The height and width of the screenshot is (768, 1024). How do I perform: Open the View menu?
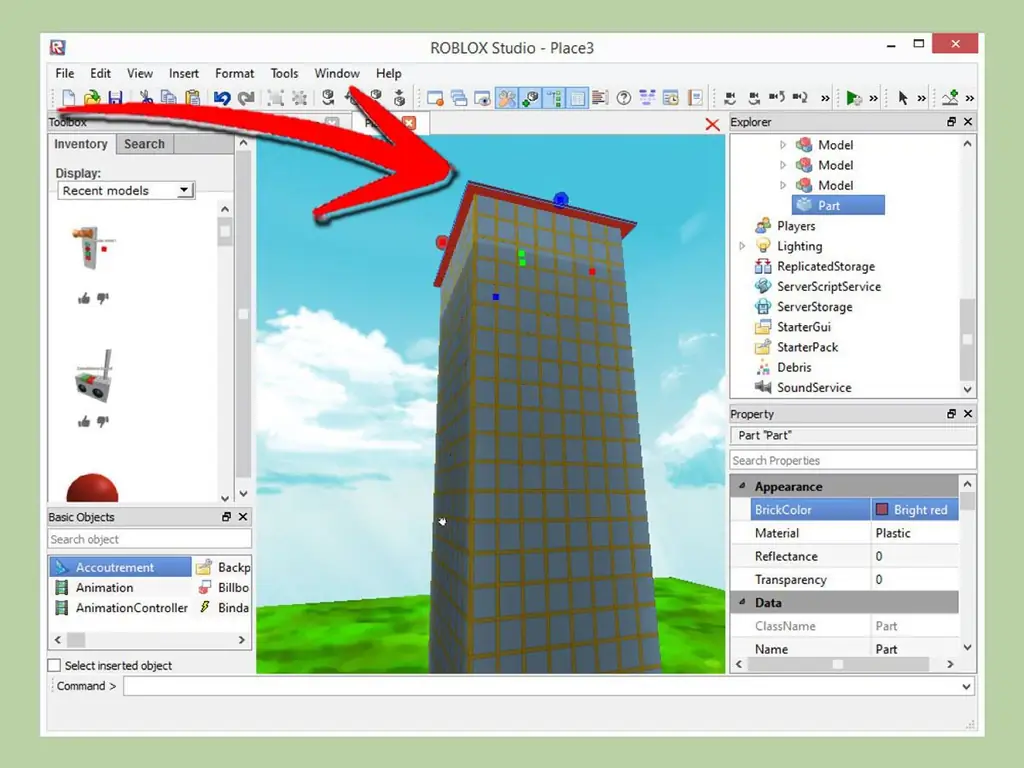(x=140, y=73)
